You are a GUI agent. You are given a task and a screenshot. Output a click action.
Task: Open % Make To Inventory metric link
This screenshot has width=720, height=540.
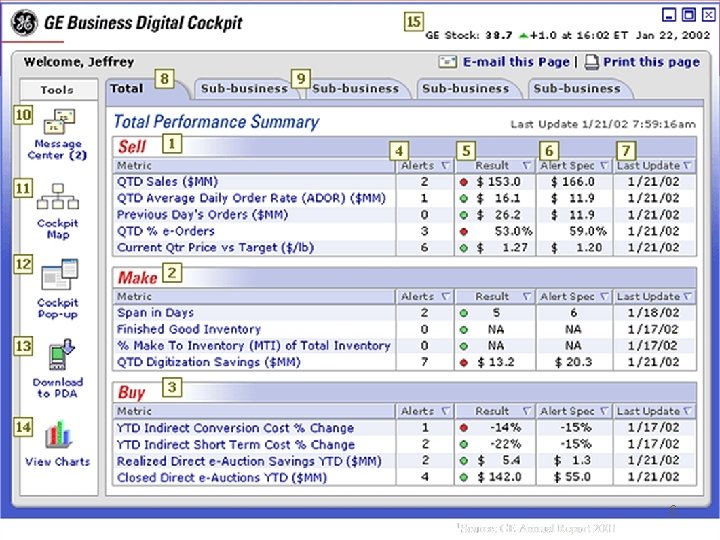click(x=253, y=346)
